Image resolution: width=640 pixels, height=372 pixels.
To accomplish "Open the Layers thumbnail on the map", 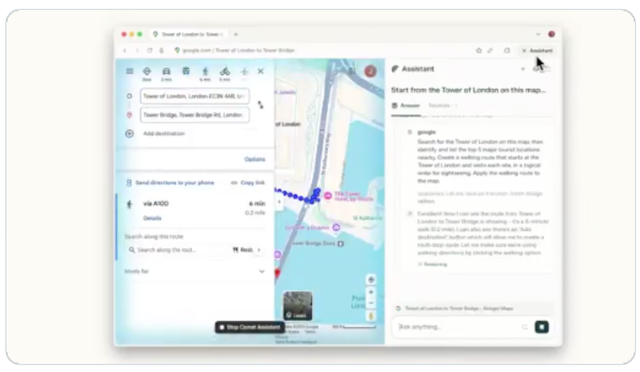I will point(298,306).
